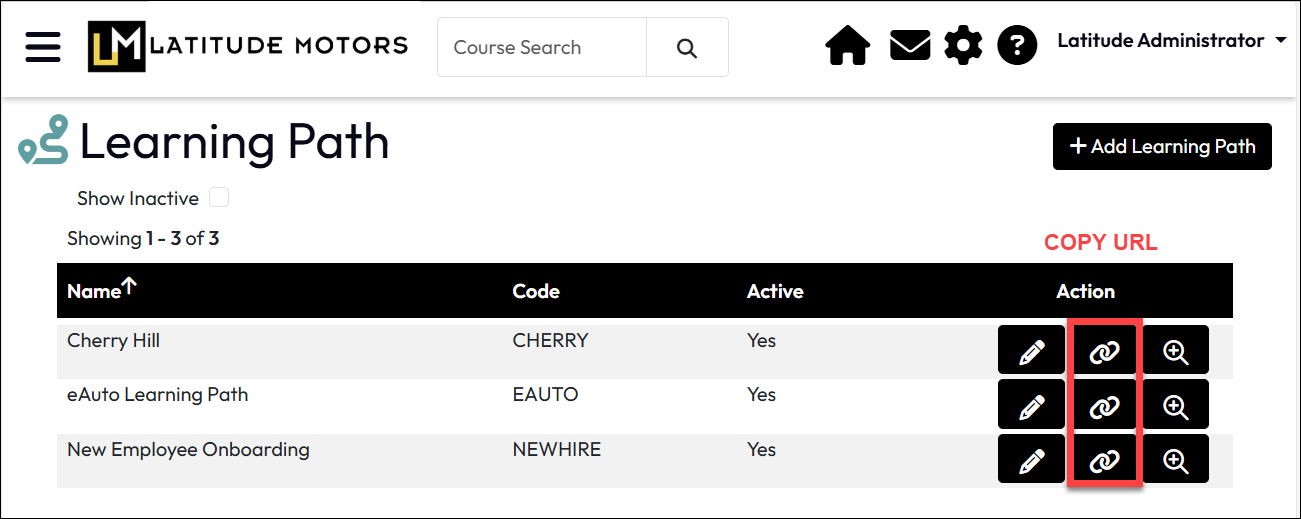Preview New Employee Onboarding path
Viewport: 1301px width, 519px height.
(x=1175, y=460)
